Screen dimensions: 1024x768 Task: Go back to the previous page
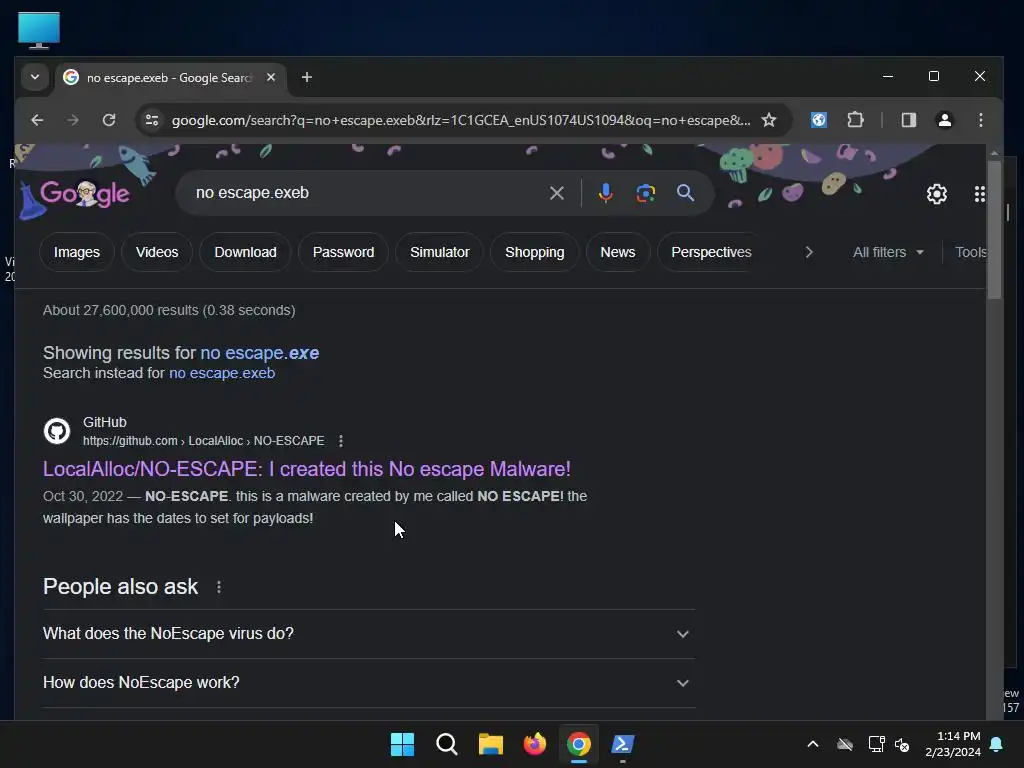tap(37, 120)
